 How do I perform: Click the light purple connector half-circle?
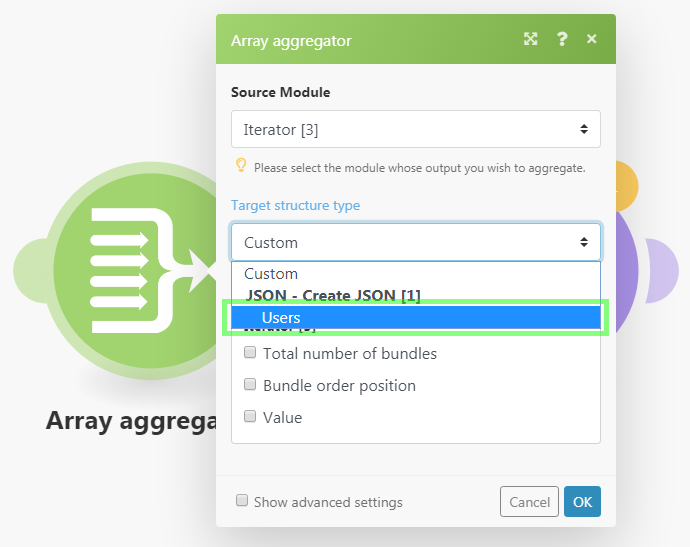click(661, 271)
